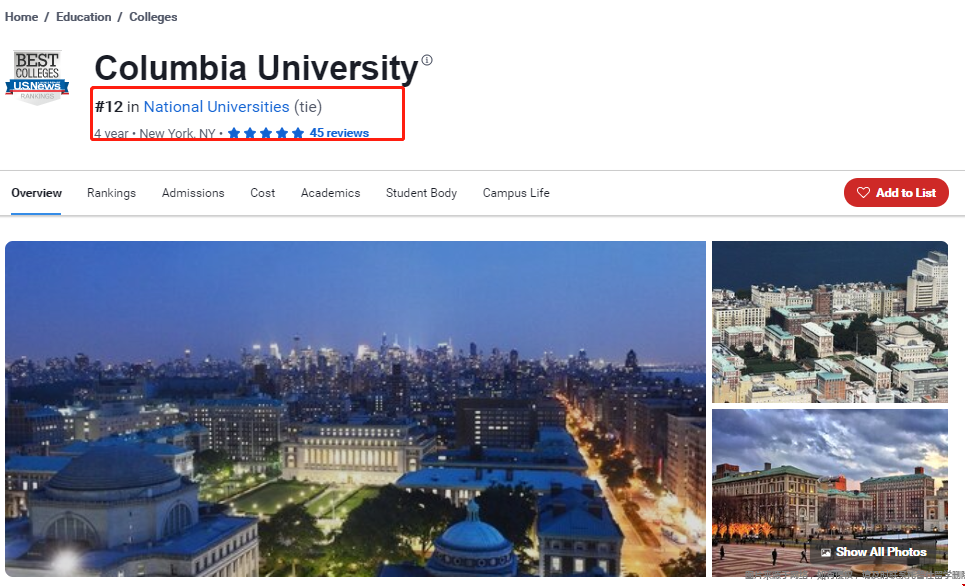Viewport: 965px width, 586px height.
Task: Open the National Universities ranking link
Action: (216, 107)
